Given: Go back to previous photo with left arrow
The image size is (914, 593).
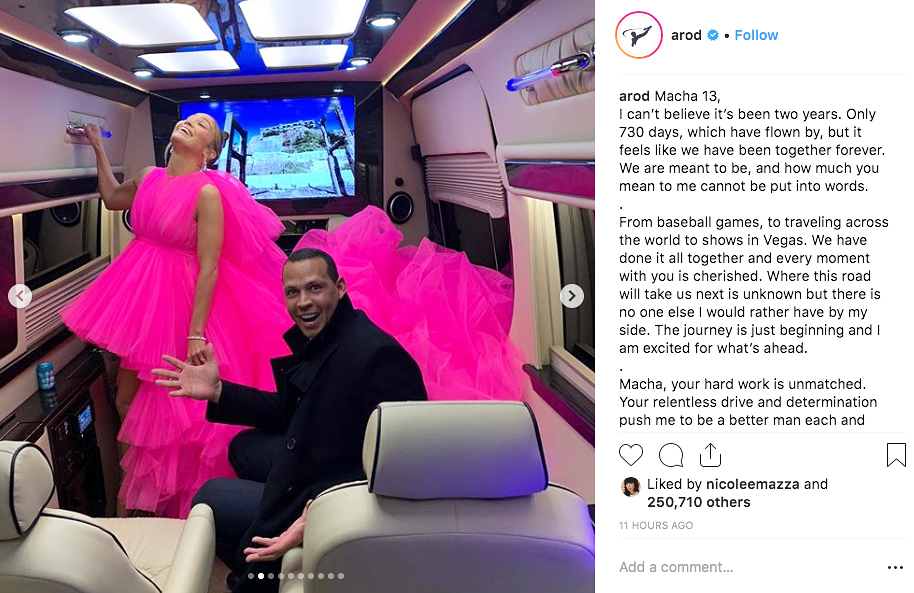Looking at the screenshot, I should point(20,296).
